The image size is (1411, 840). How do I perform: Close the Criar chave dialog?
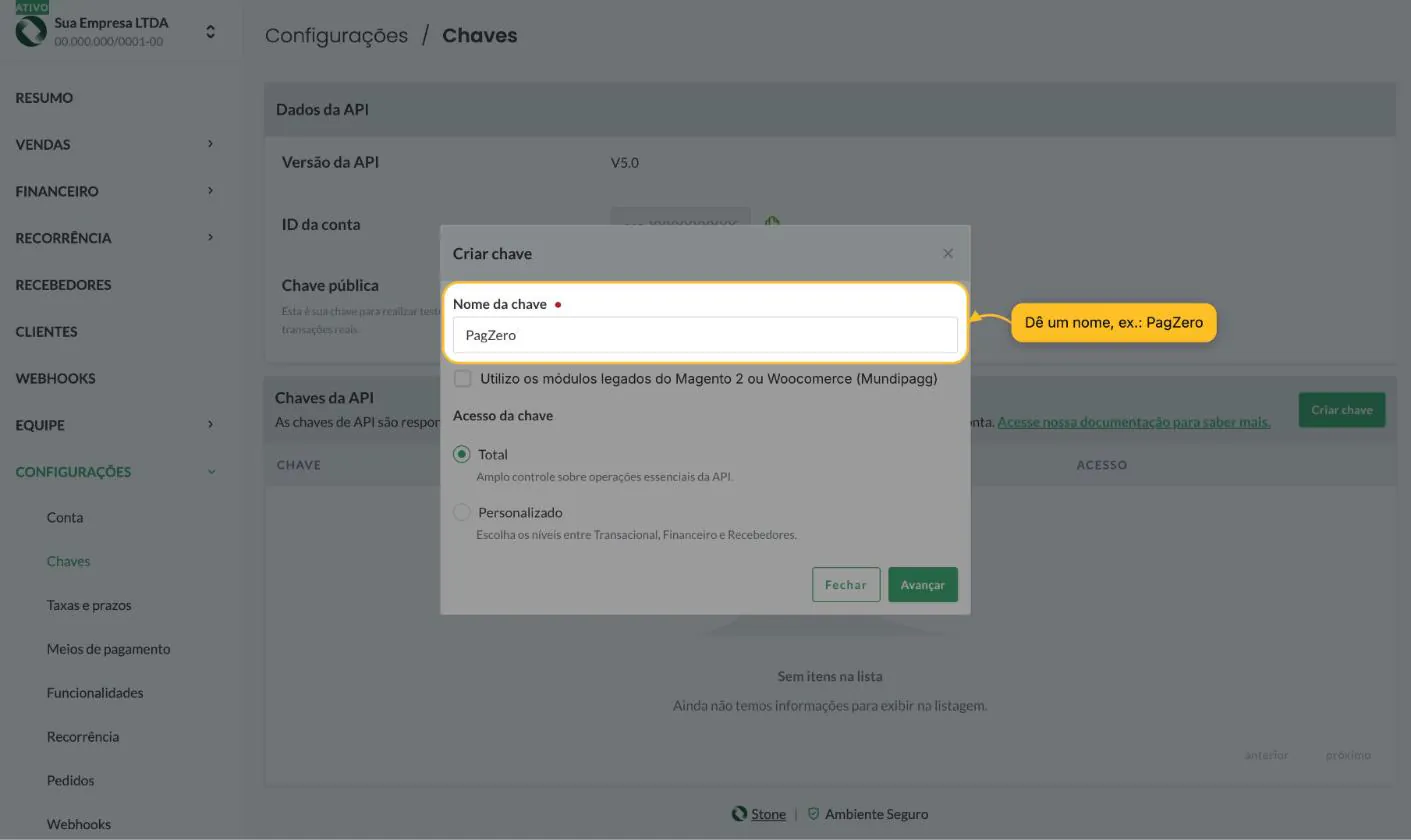coord(948,254)
